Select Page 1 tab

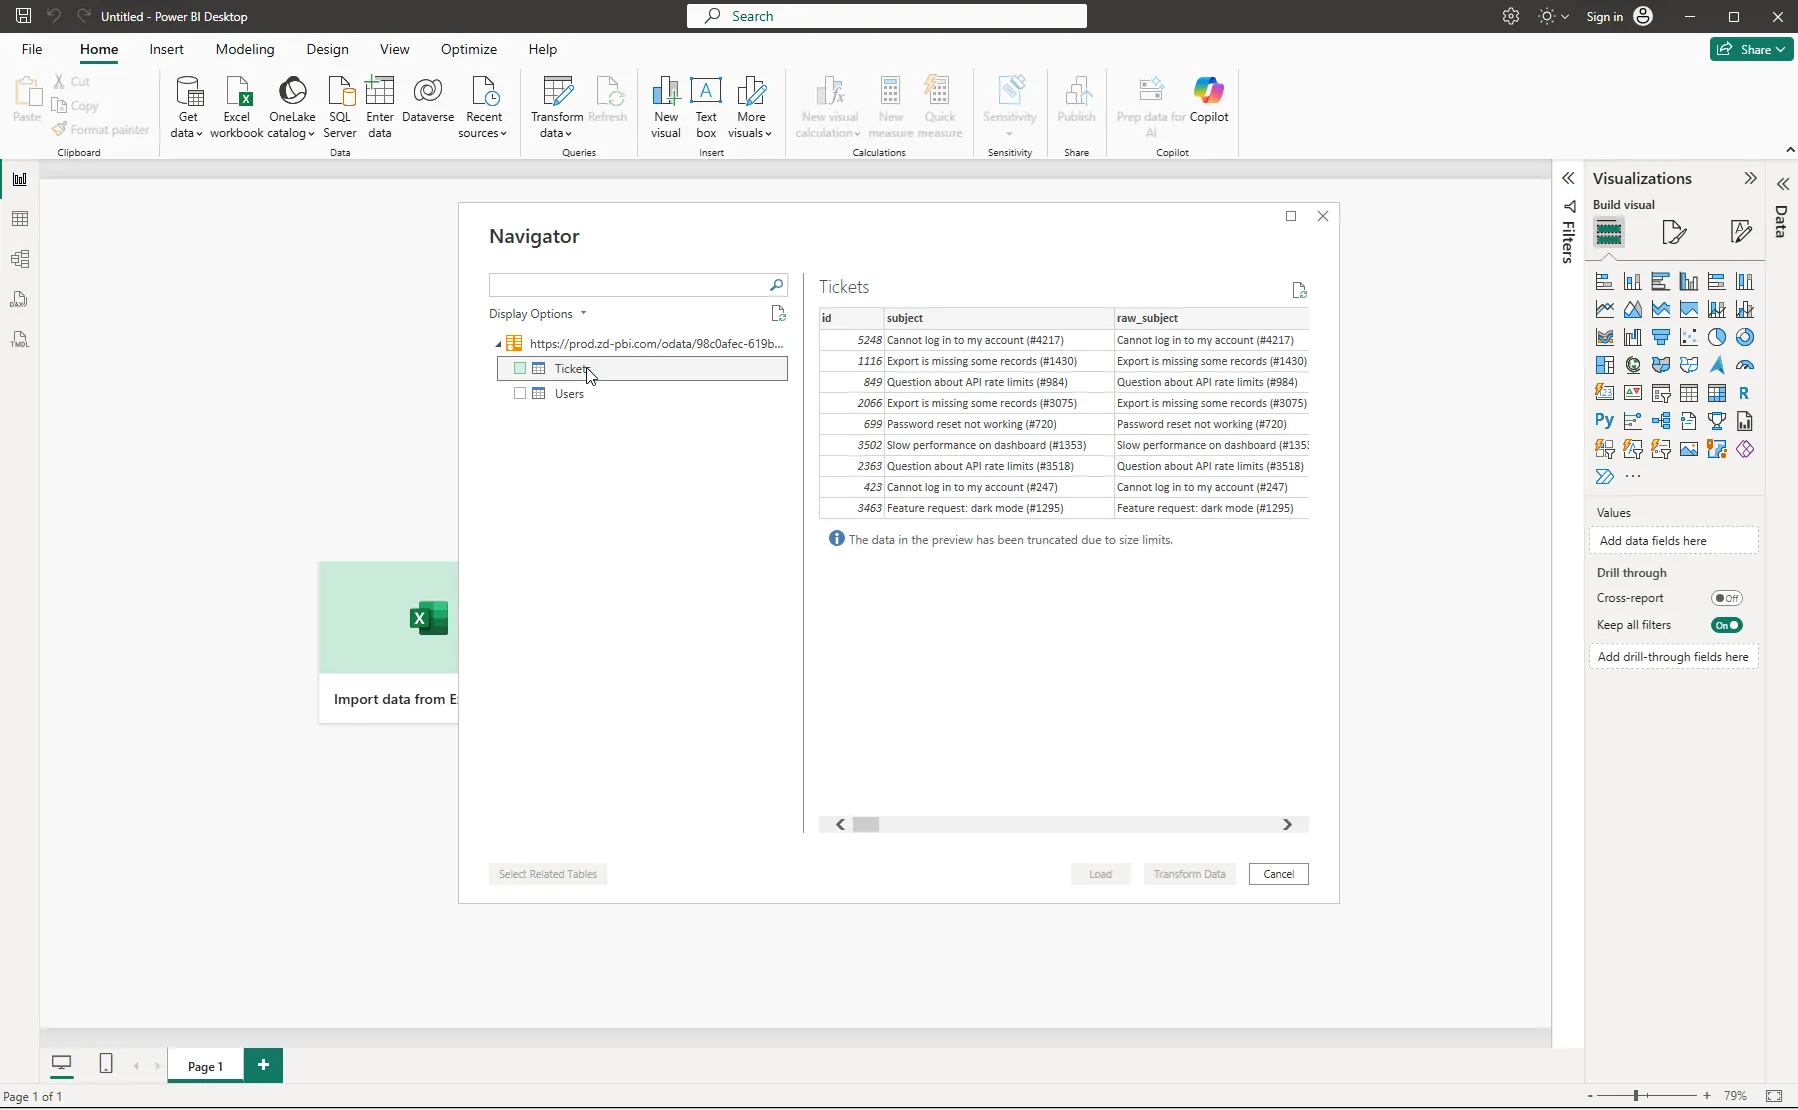[x=205, y=1066]
